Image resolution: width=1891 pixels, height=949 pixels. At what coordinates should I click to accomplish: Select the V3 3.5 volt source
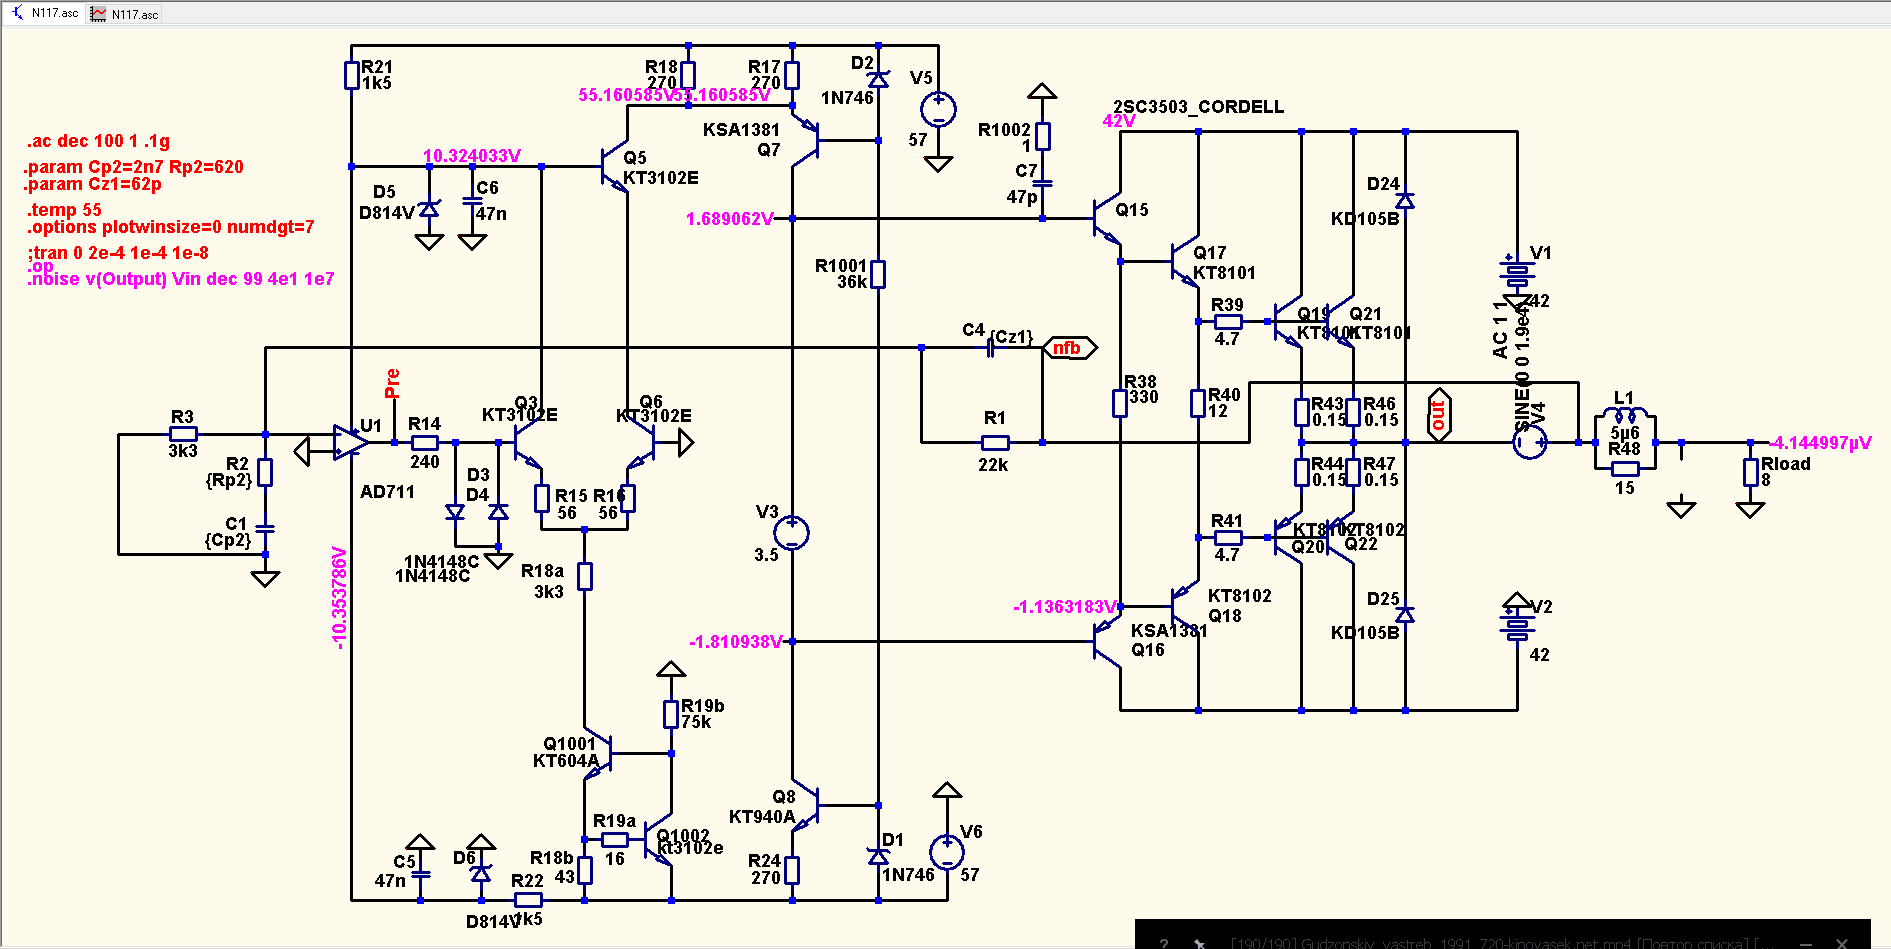tap(792, 532)
